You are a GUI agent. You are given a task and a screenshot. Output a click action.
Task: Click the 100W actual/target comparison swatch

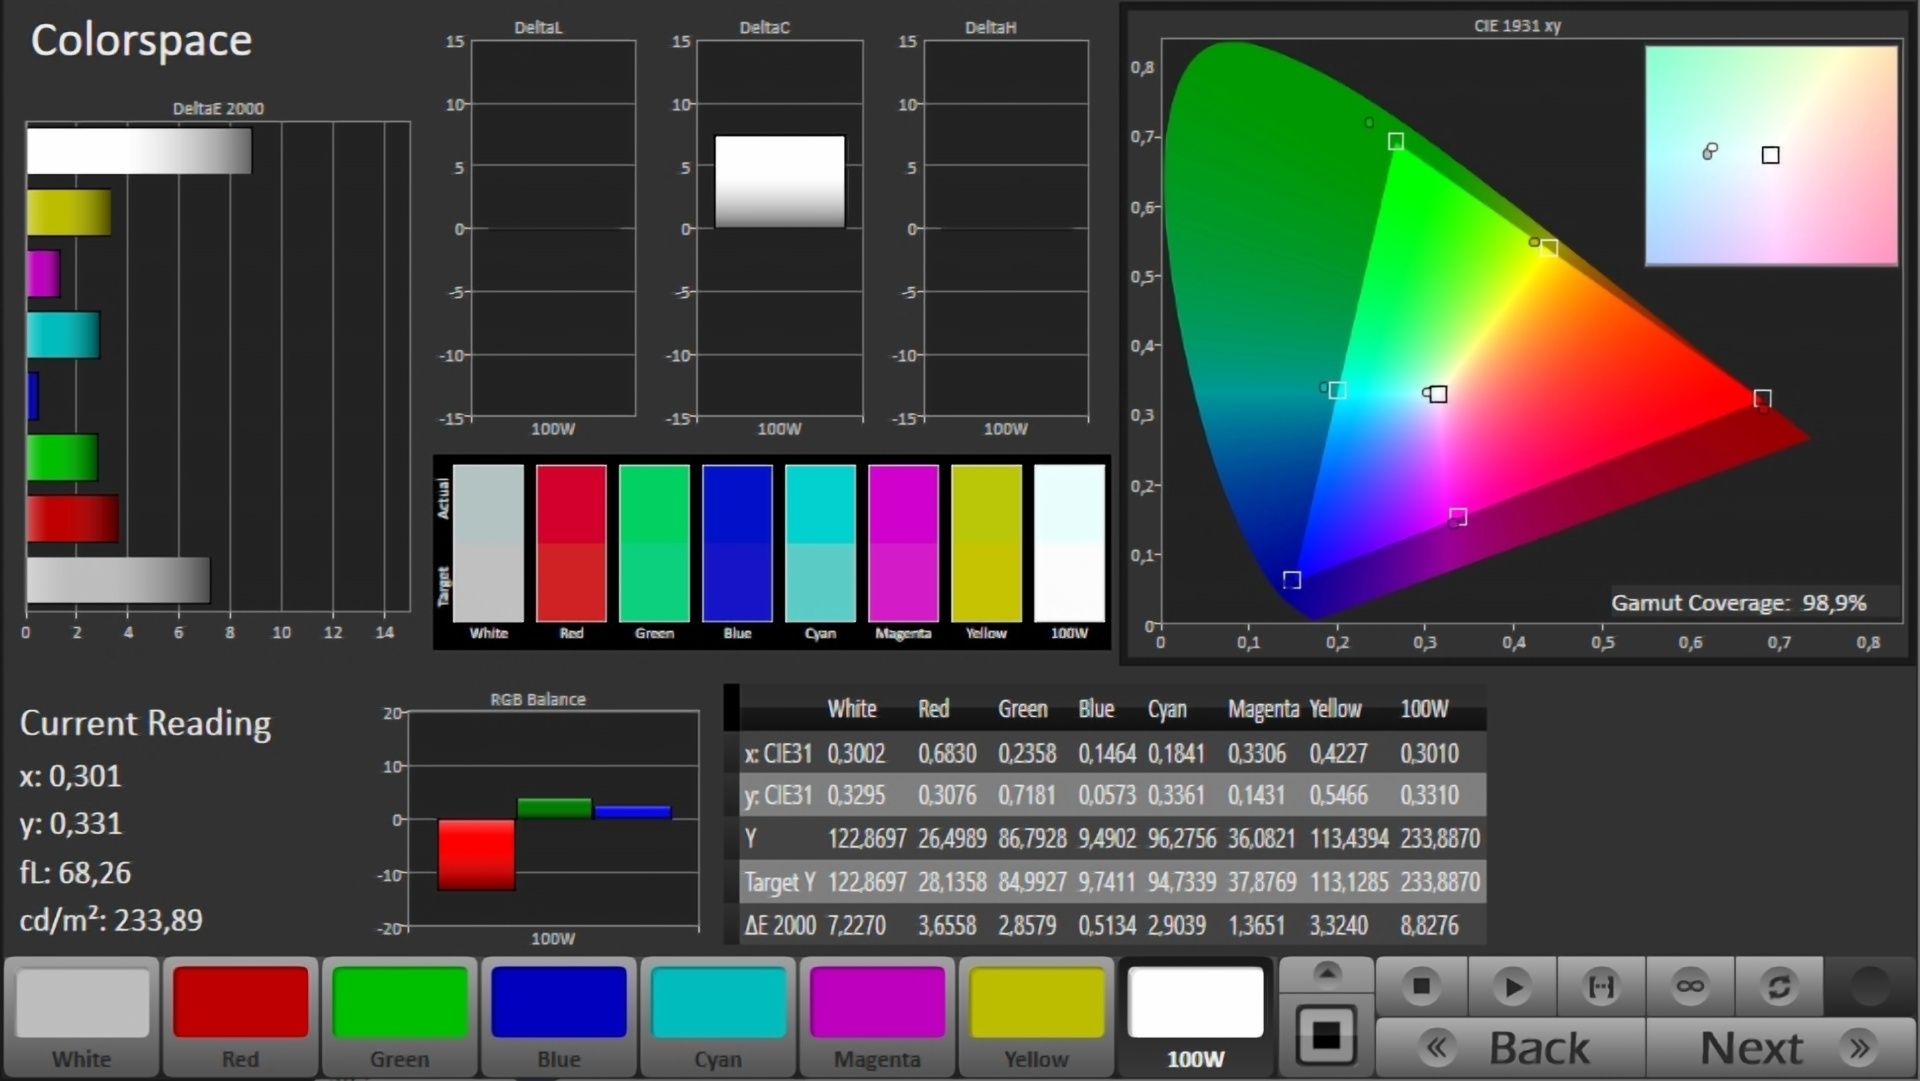1069,543
